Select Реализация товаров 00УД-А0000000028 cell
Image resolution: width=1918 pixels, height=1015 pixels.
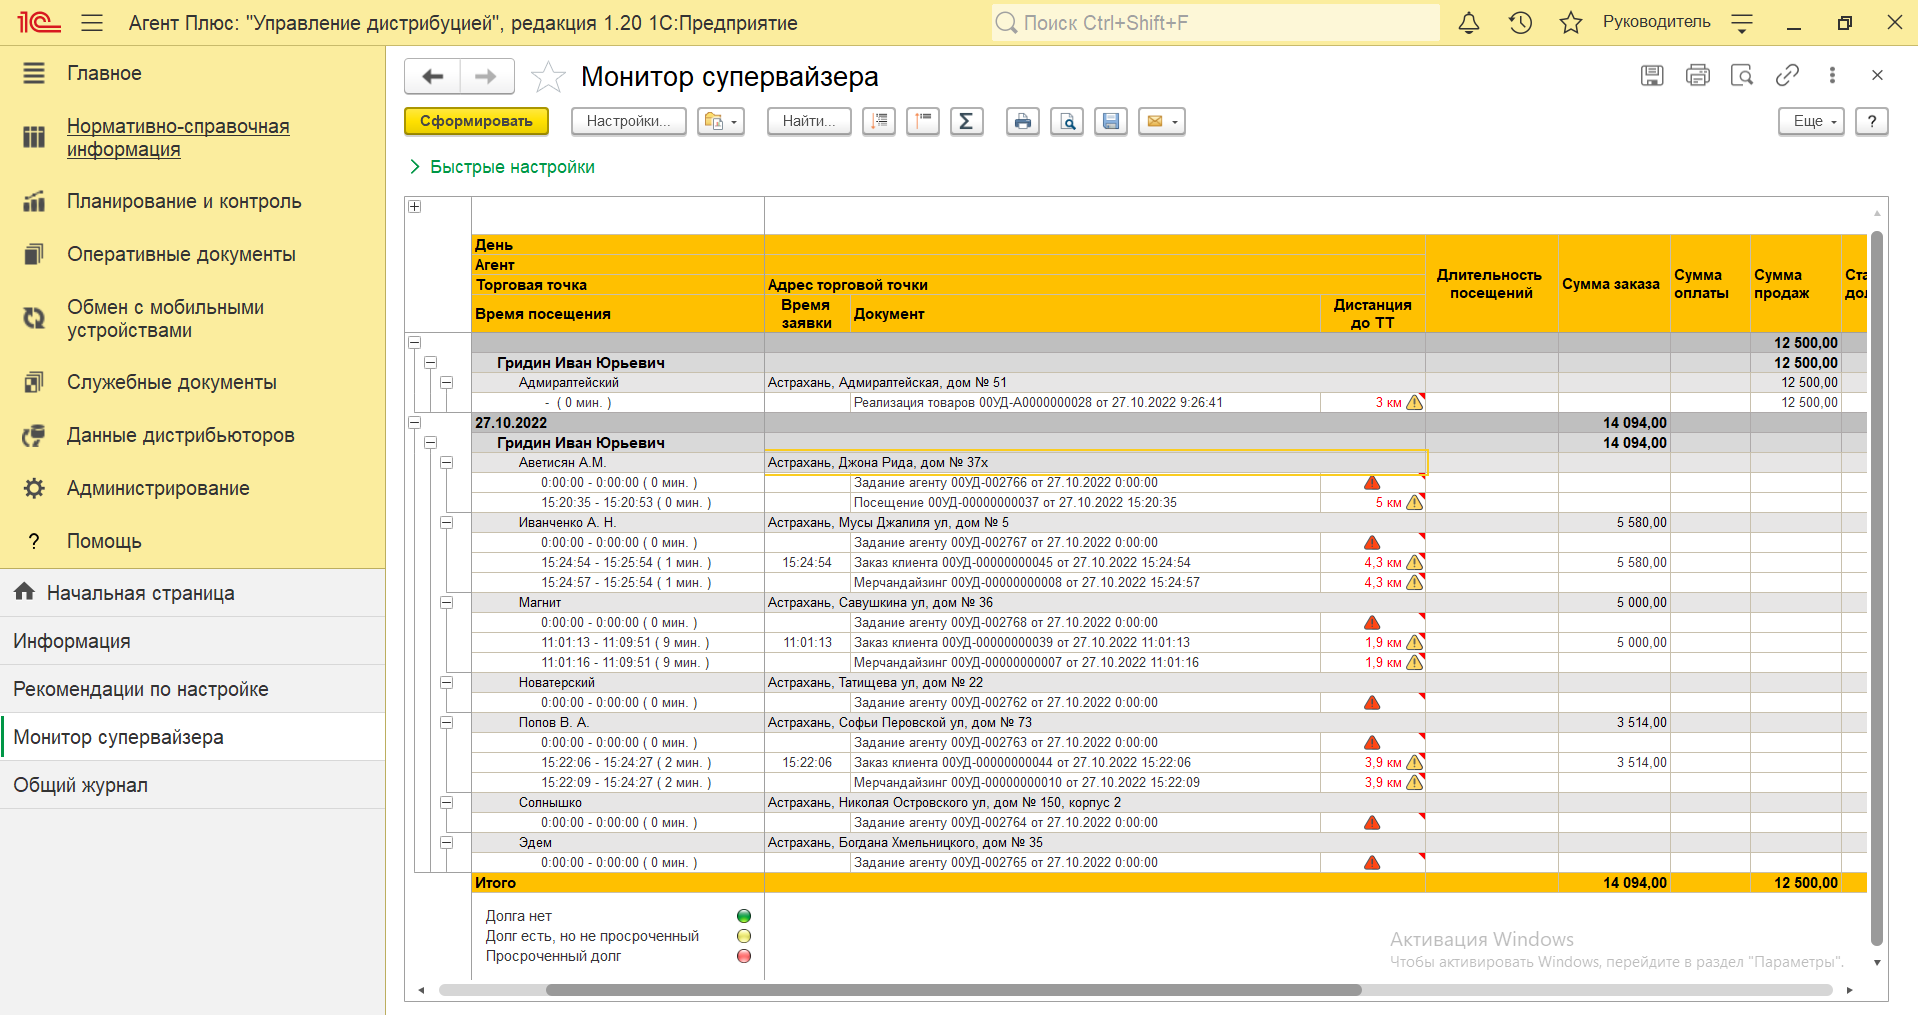click(x=1085, y=402)
